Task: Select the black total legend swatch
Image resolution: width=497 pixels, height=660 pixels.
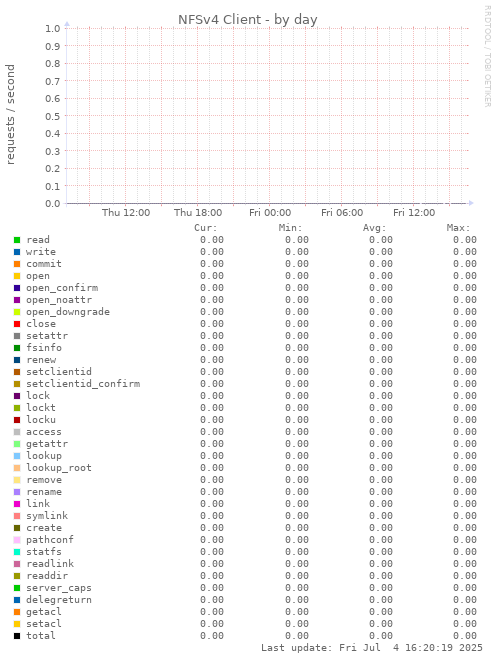Action: (x=17, y=636)
